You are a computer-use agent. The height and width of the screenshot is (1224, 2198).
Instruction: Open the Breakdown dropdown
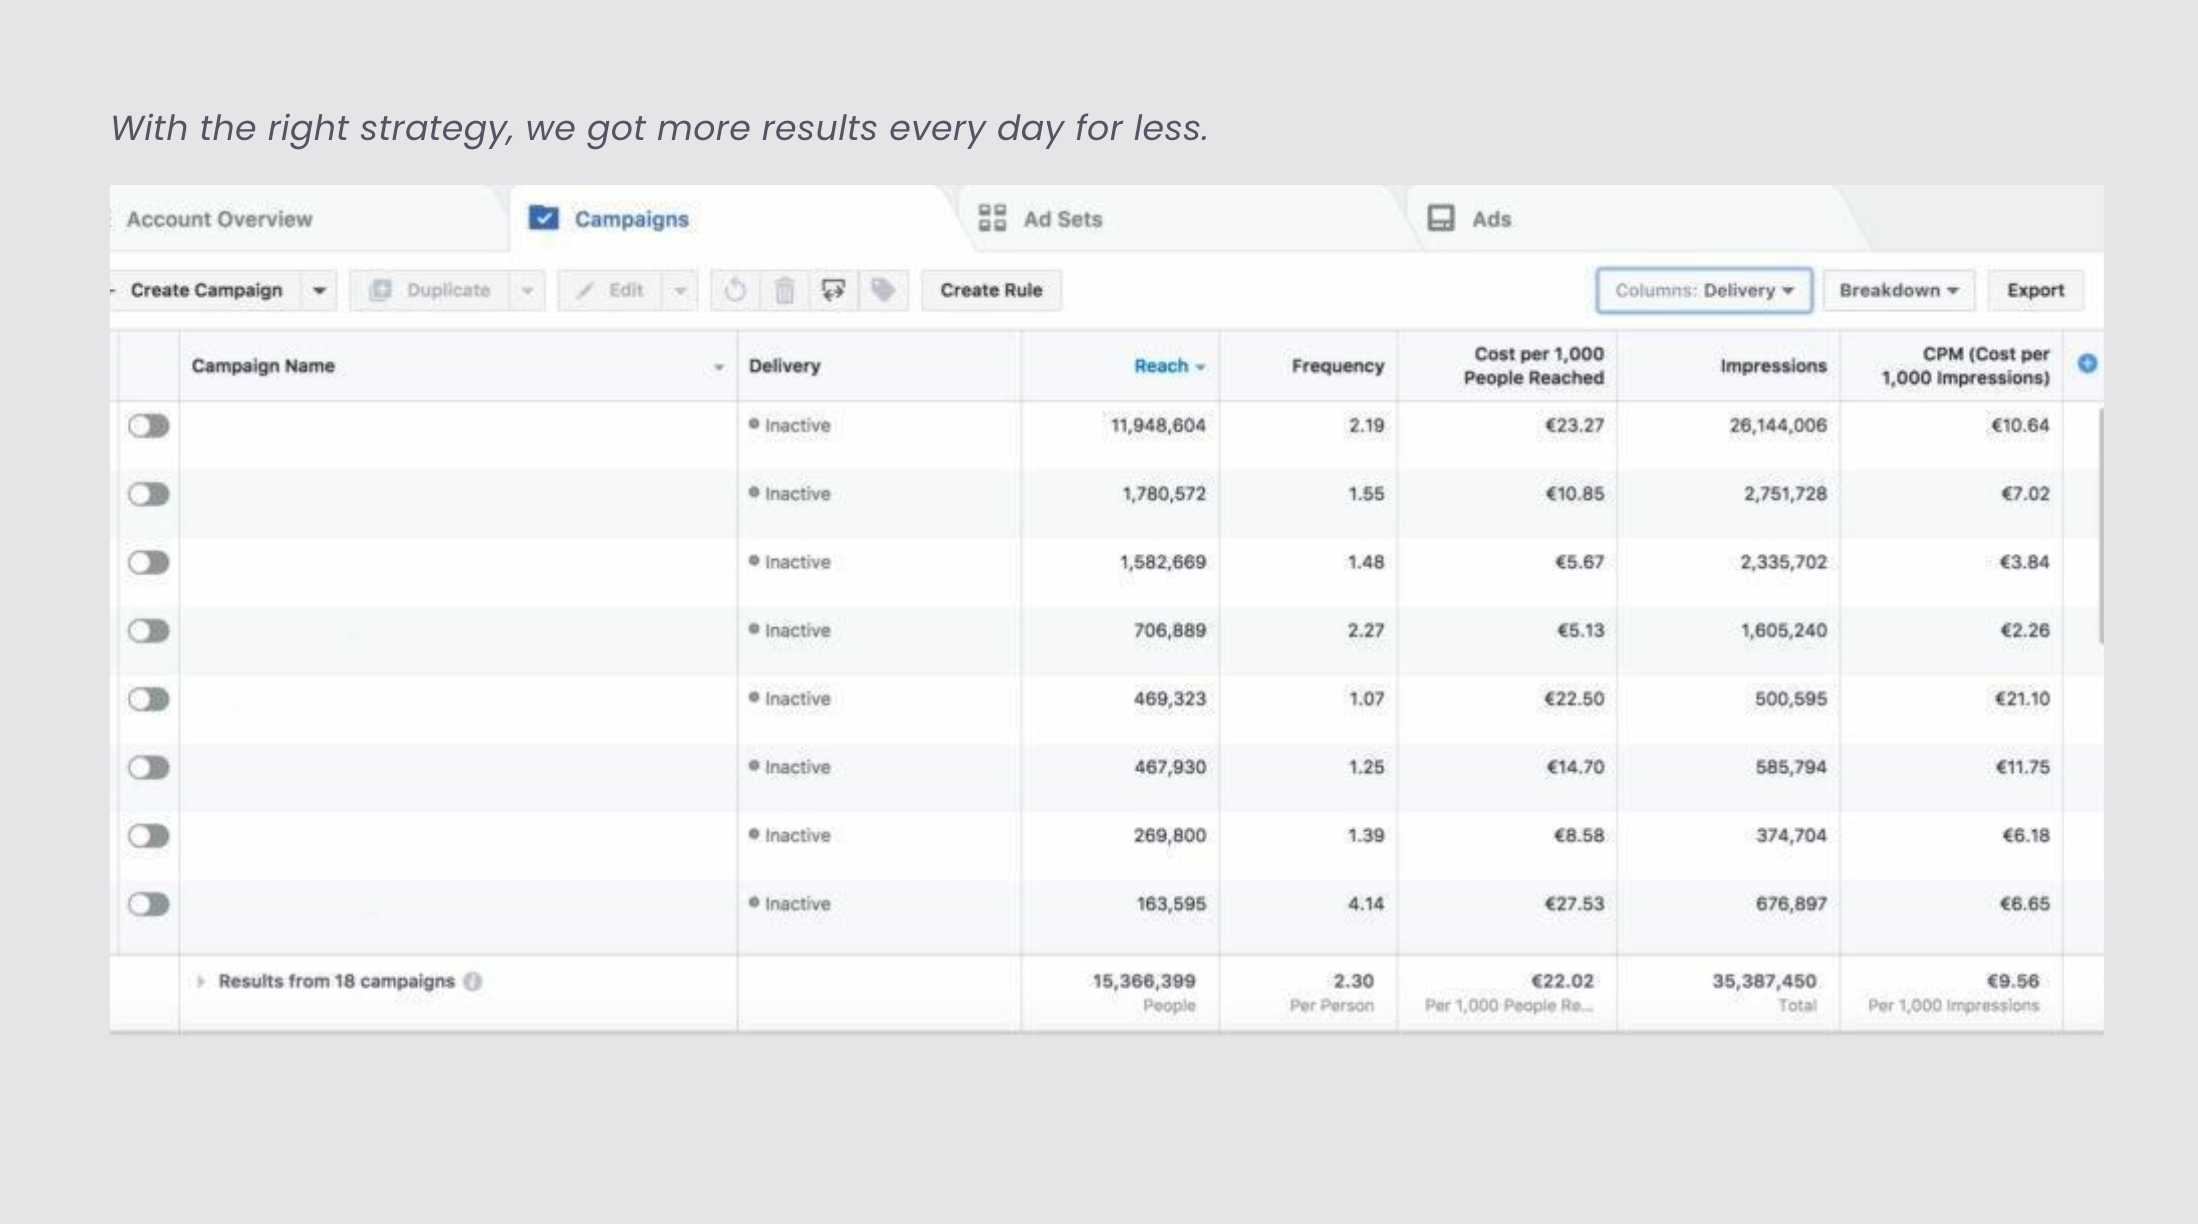(x=1898, y=290)
